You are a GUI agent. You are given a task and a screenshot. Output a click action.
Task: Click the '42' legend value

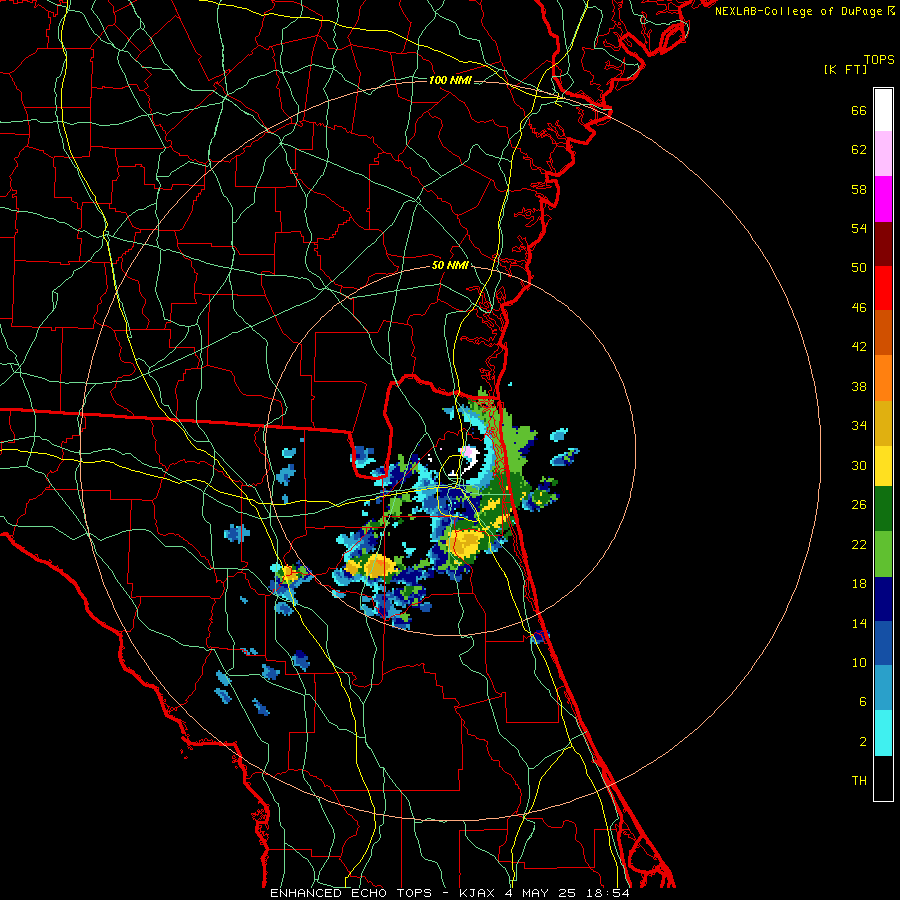pos(859,347)
